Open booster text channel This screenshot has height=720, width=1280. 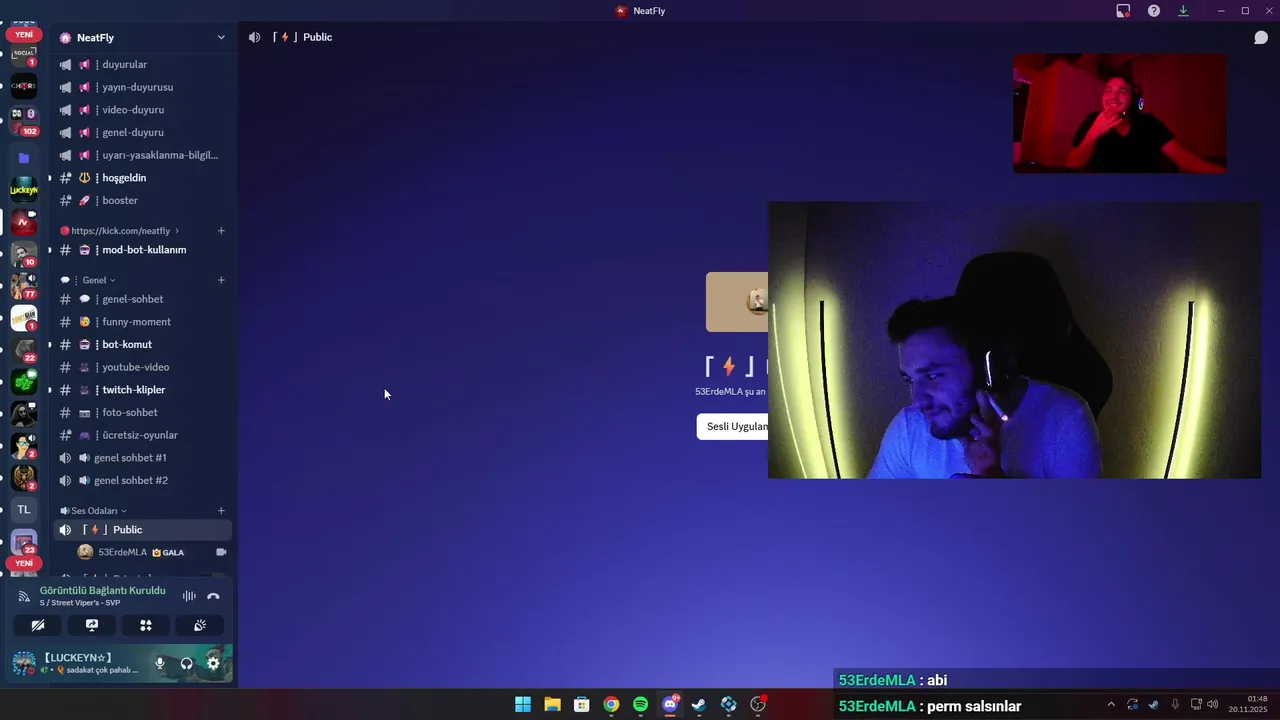click(142, 200)
